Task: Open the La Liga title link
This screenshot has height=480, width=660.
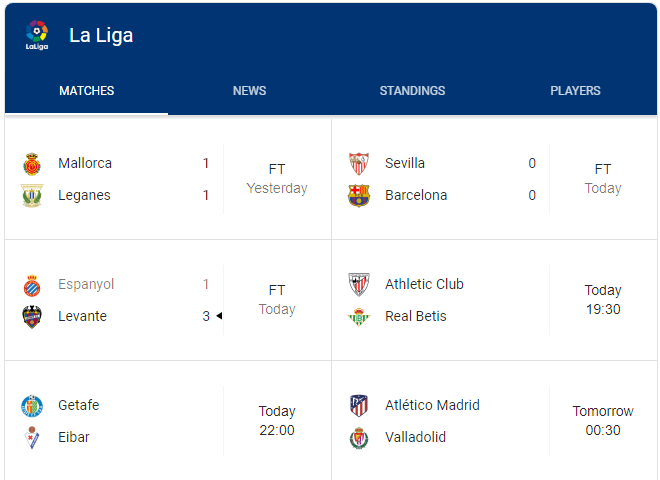Action: (x=101, y=35)
